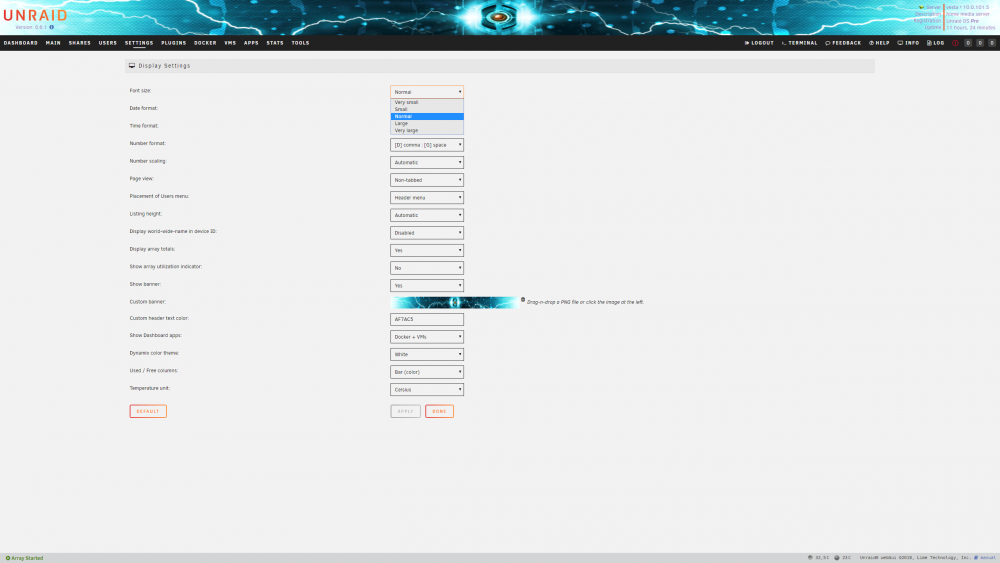Collapse the Font size dropdown
The image size is (1000, 563).
pos(427,92)
